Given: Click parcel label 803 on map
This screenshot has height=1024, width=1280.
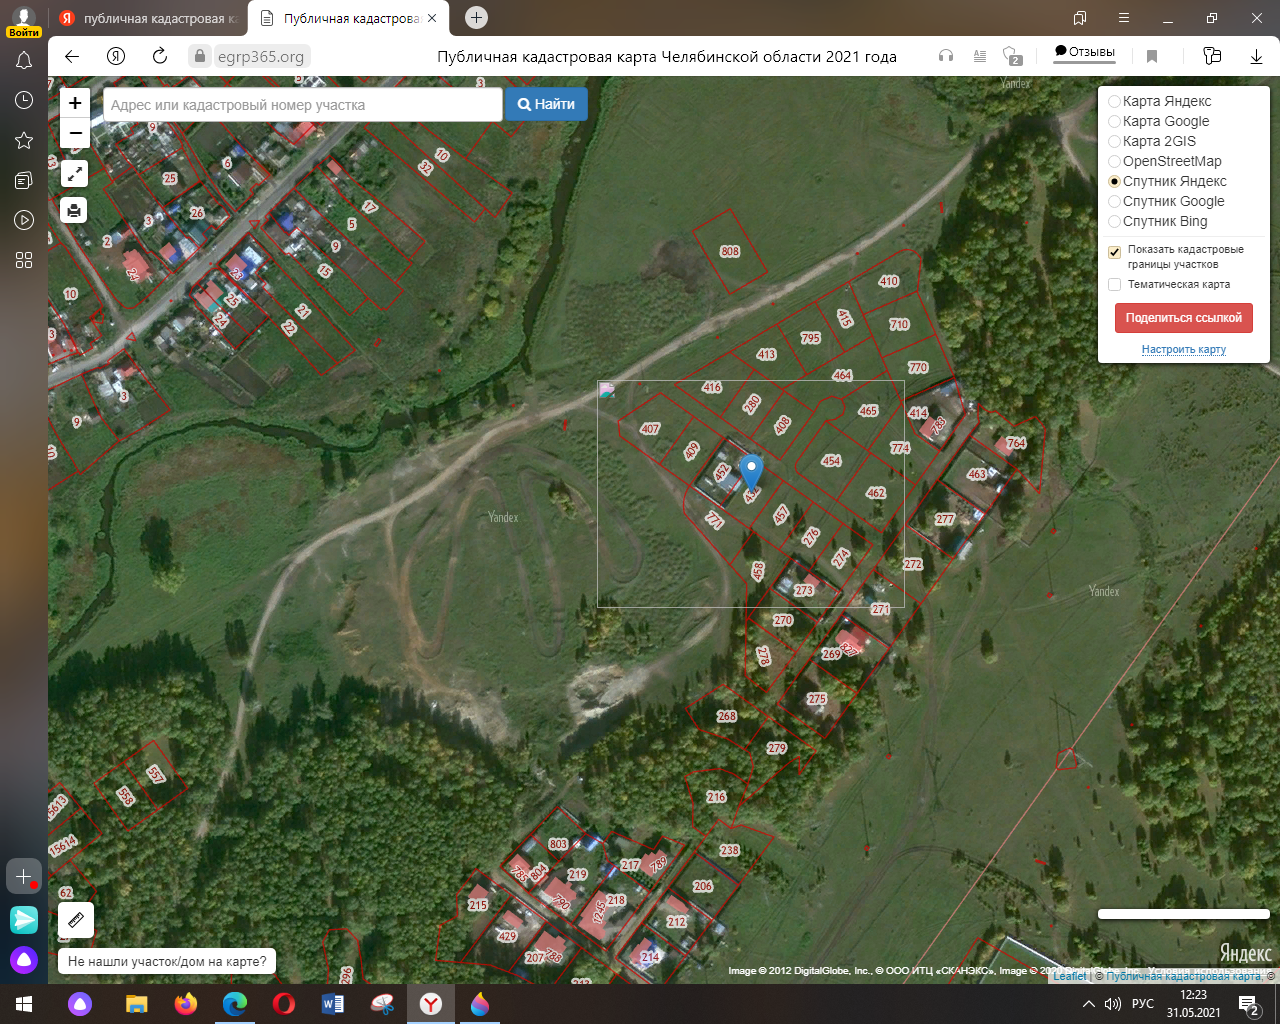Looking at the screenshot, I should (558, 844).
